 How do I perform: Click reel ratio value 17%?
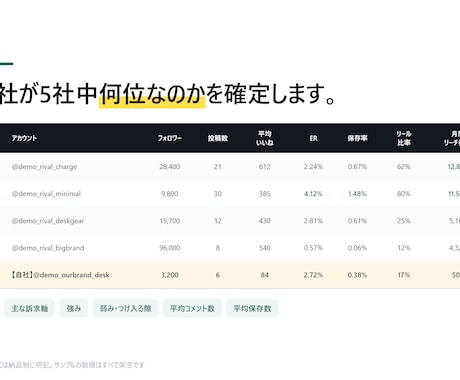coord(404,275)
